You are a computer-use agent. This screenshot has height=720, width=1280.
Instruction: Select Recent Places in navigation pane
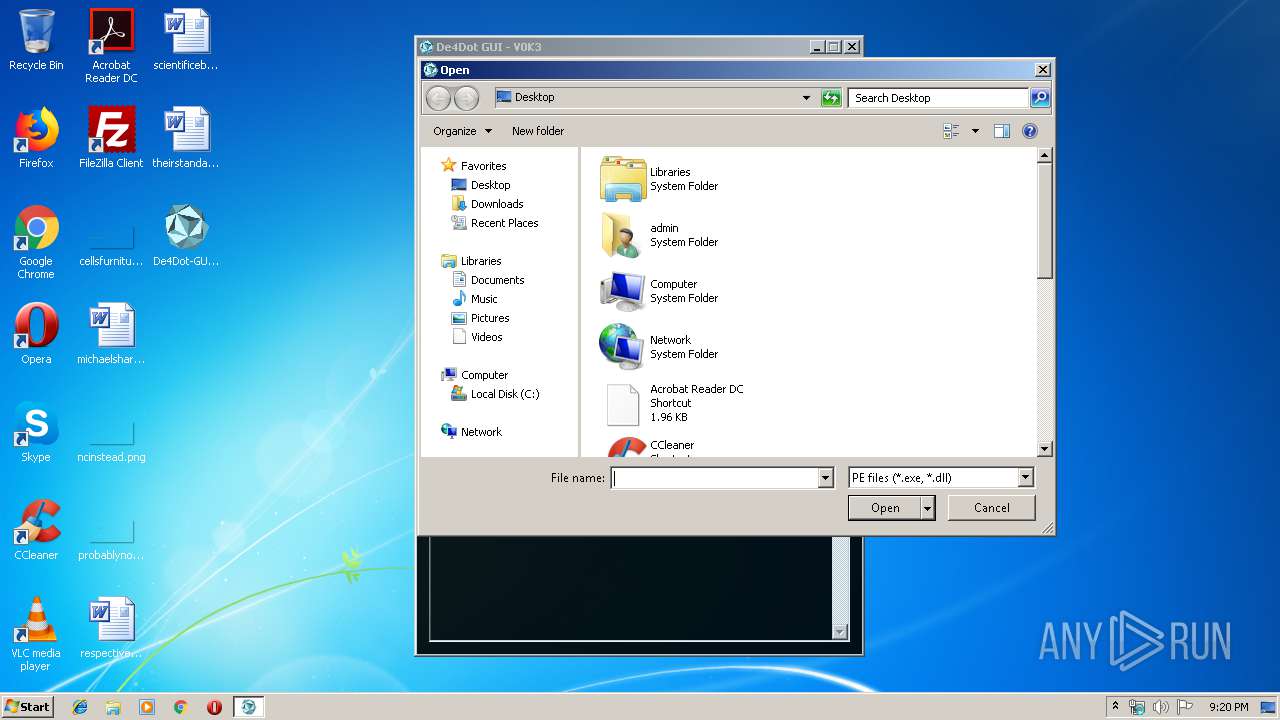click(495, 223)
